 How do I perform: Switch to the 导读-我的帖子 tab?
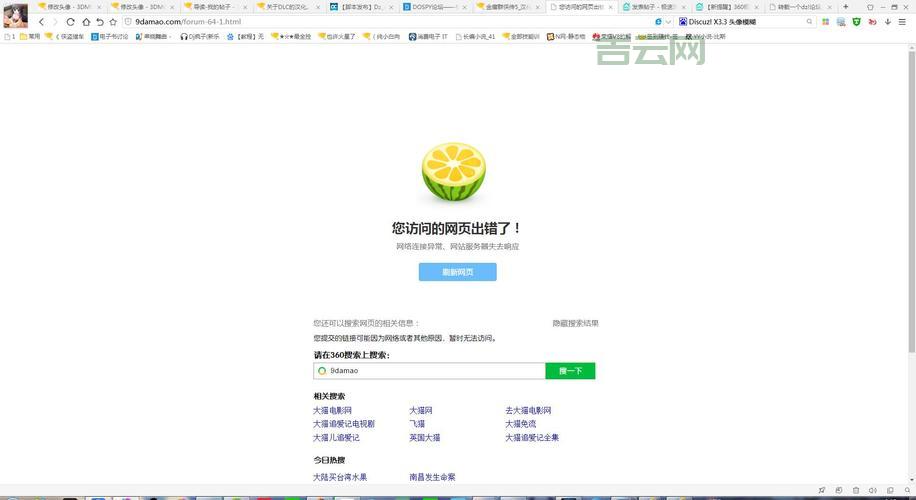215,7
